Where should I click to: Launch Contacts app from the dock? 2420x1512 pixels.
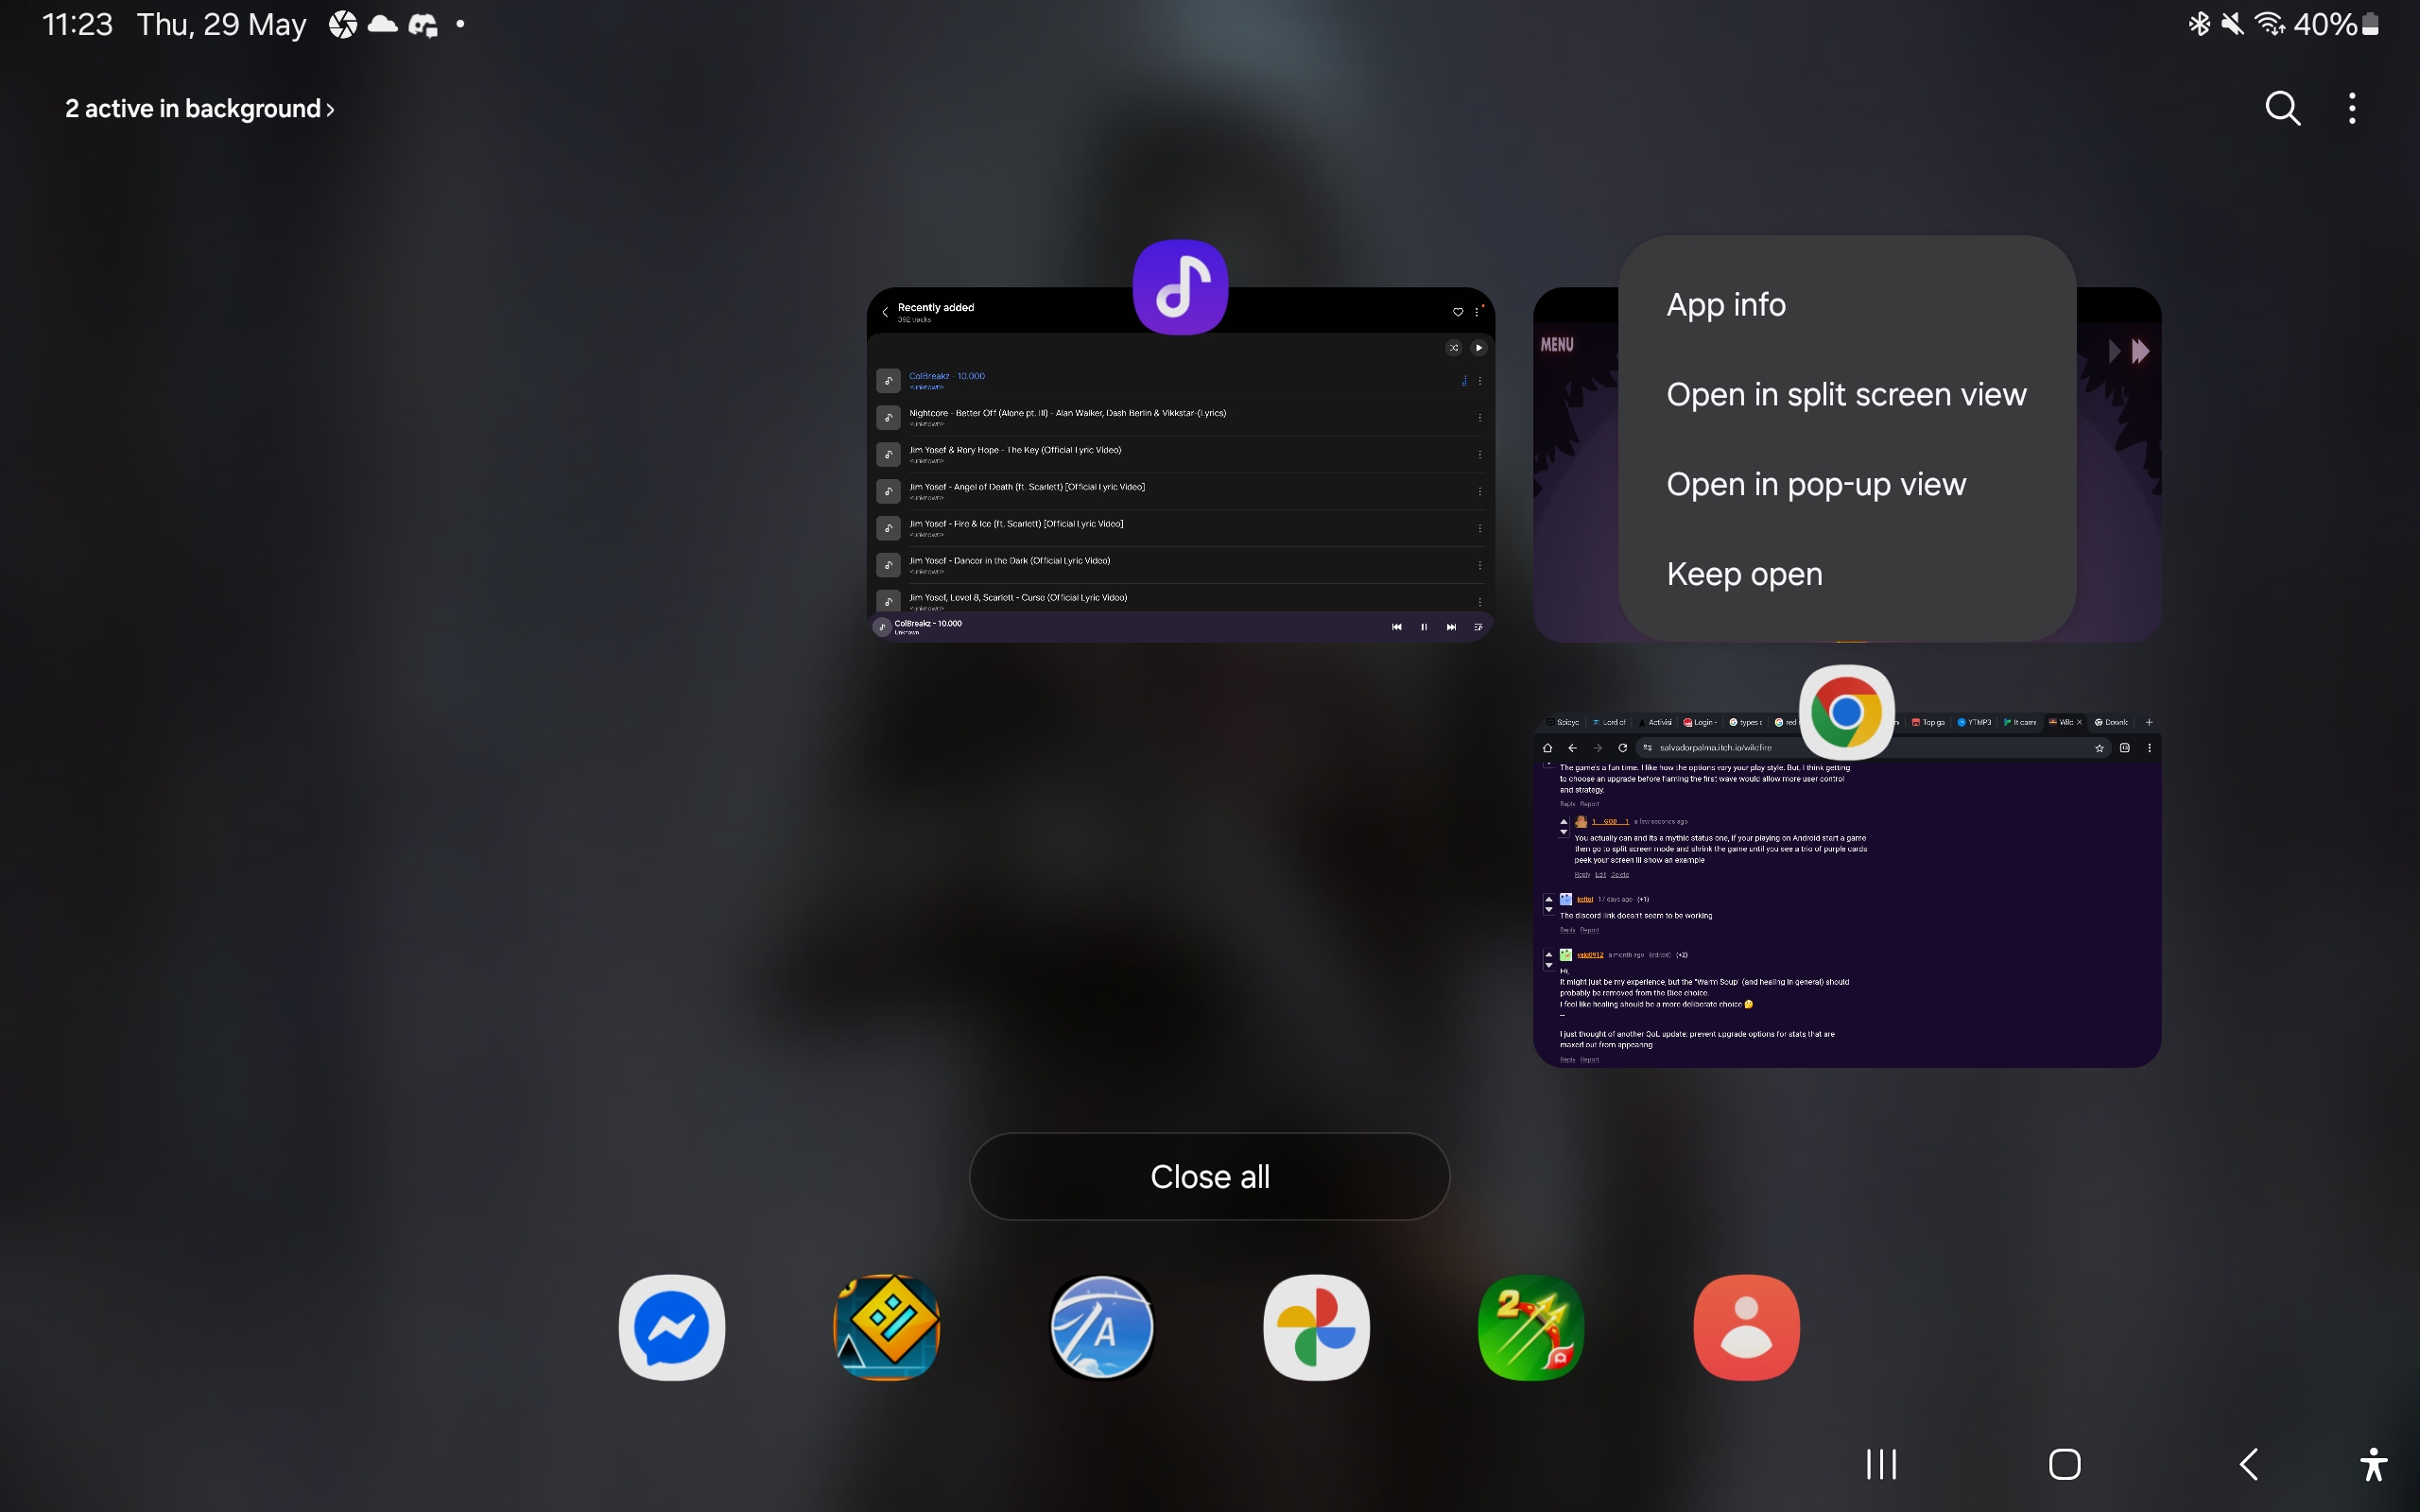[x=1746, y=1327]
